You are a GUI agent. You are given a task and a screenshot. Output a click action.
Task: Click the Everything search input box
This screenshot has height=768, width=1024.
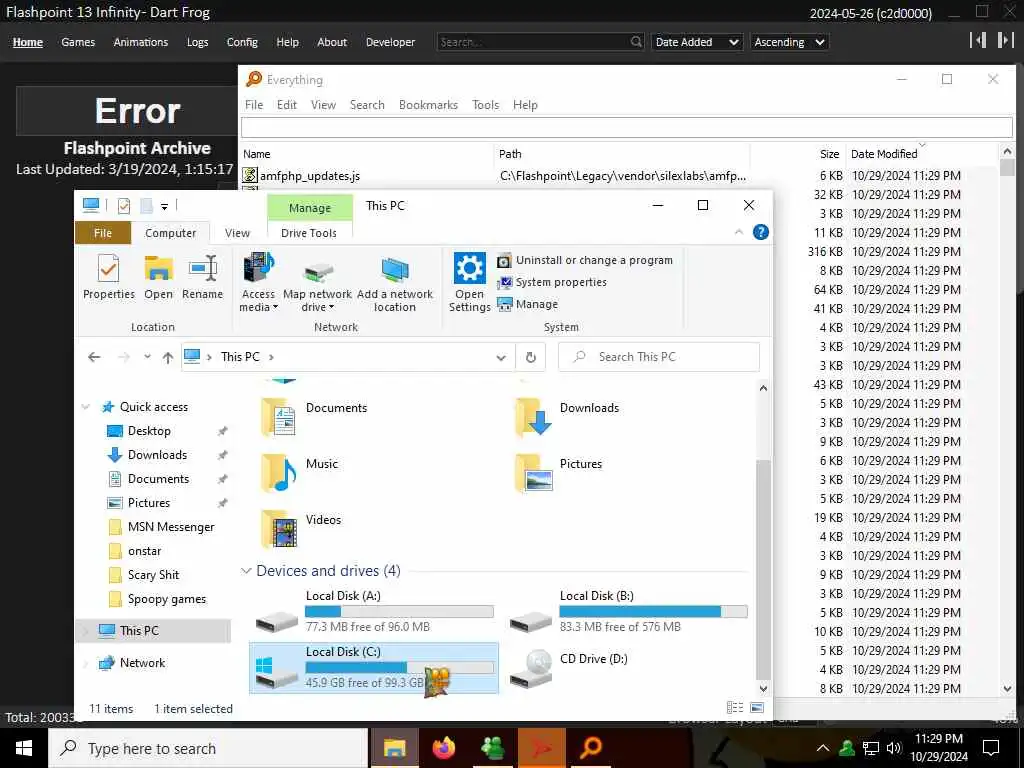(x=627, y=127)
